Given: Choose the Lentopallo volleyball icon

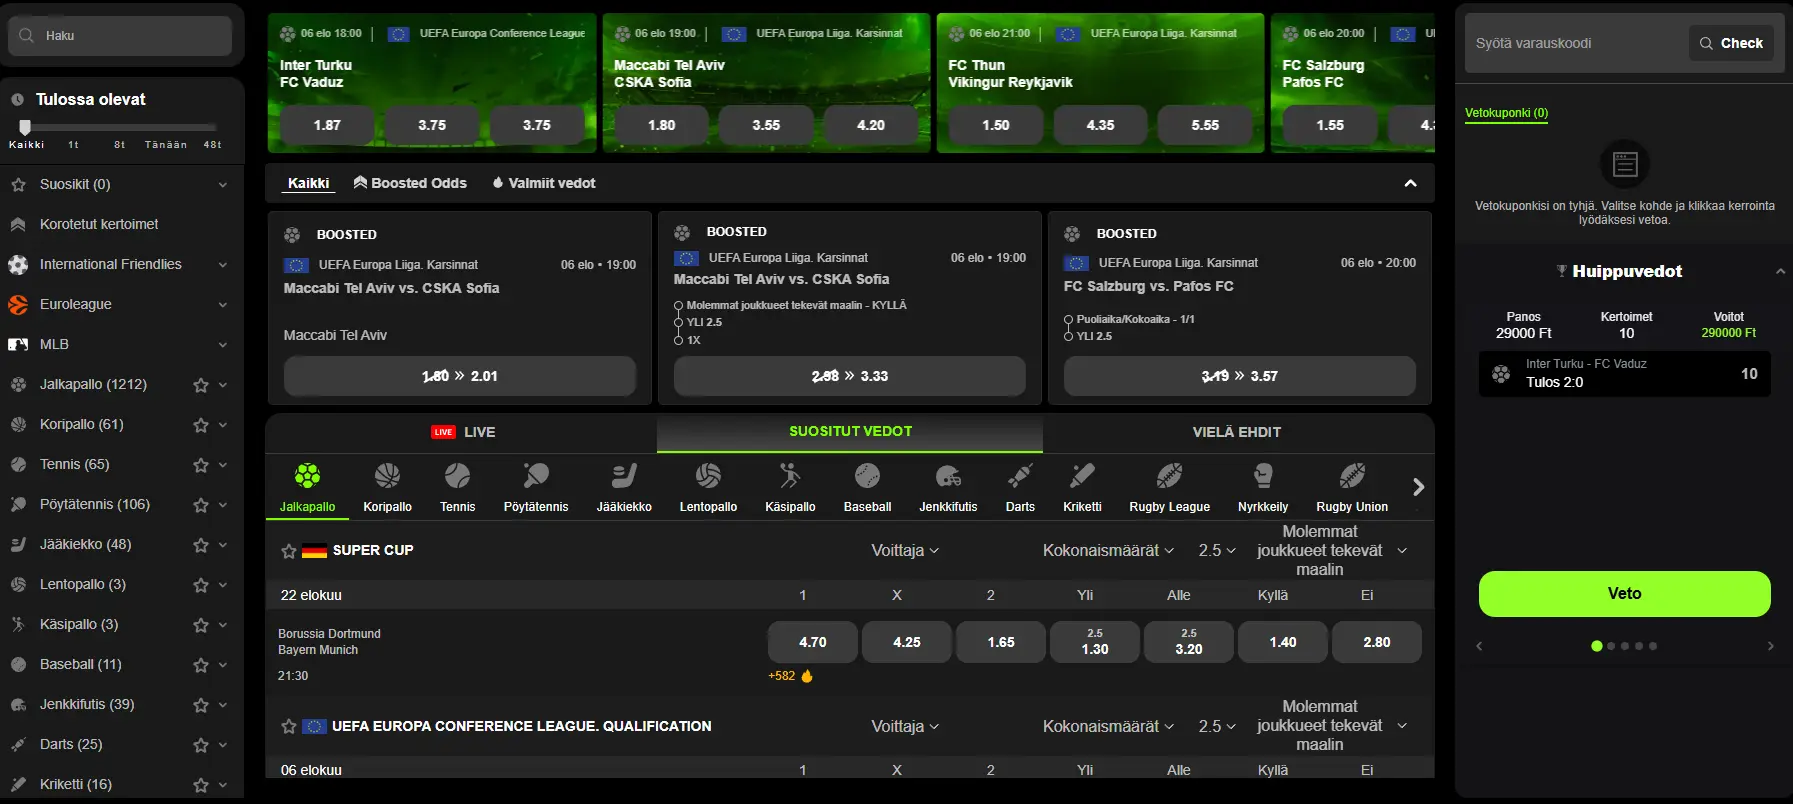Looking at the screenshot, I should (708, 475).
